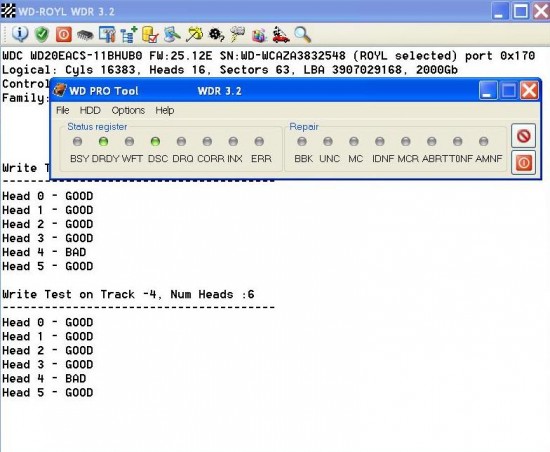Click the MCR repair indicator
The width and height of the screenshot is (550, 452).
tap(406, 142)
